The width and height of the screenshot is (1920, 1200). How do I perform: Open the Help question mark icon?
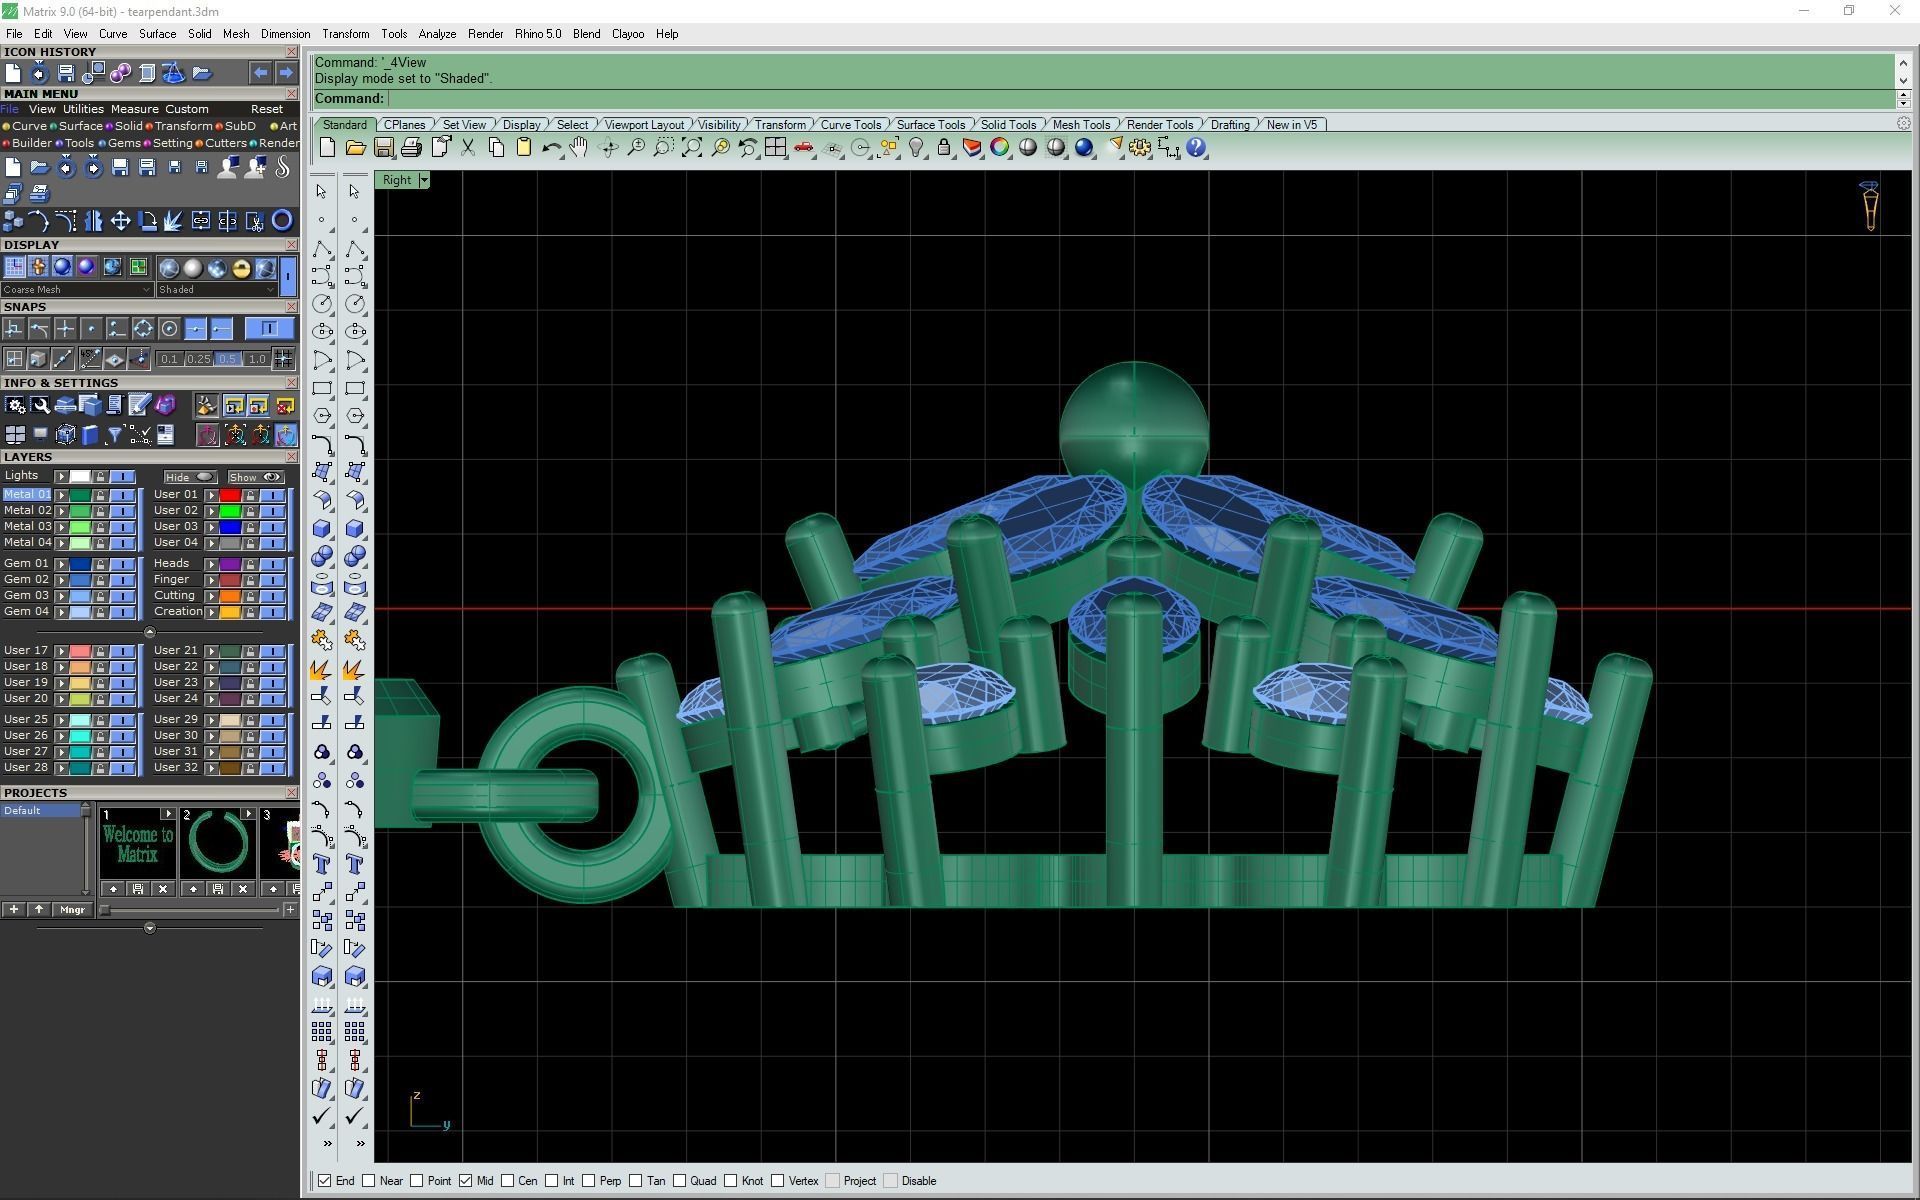tap(1196, 148)
